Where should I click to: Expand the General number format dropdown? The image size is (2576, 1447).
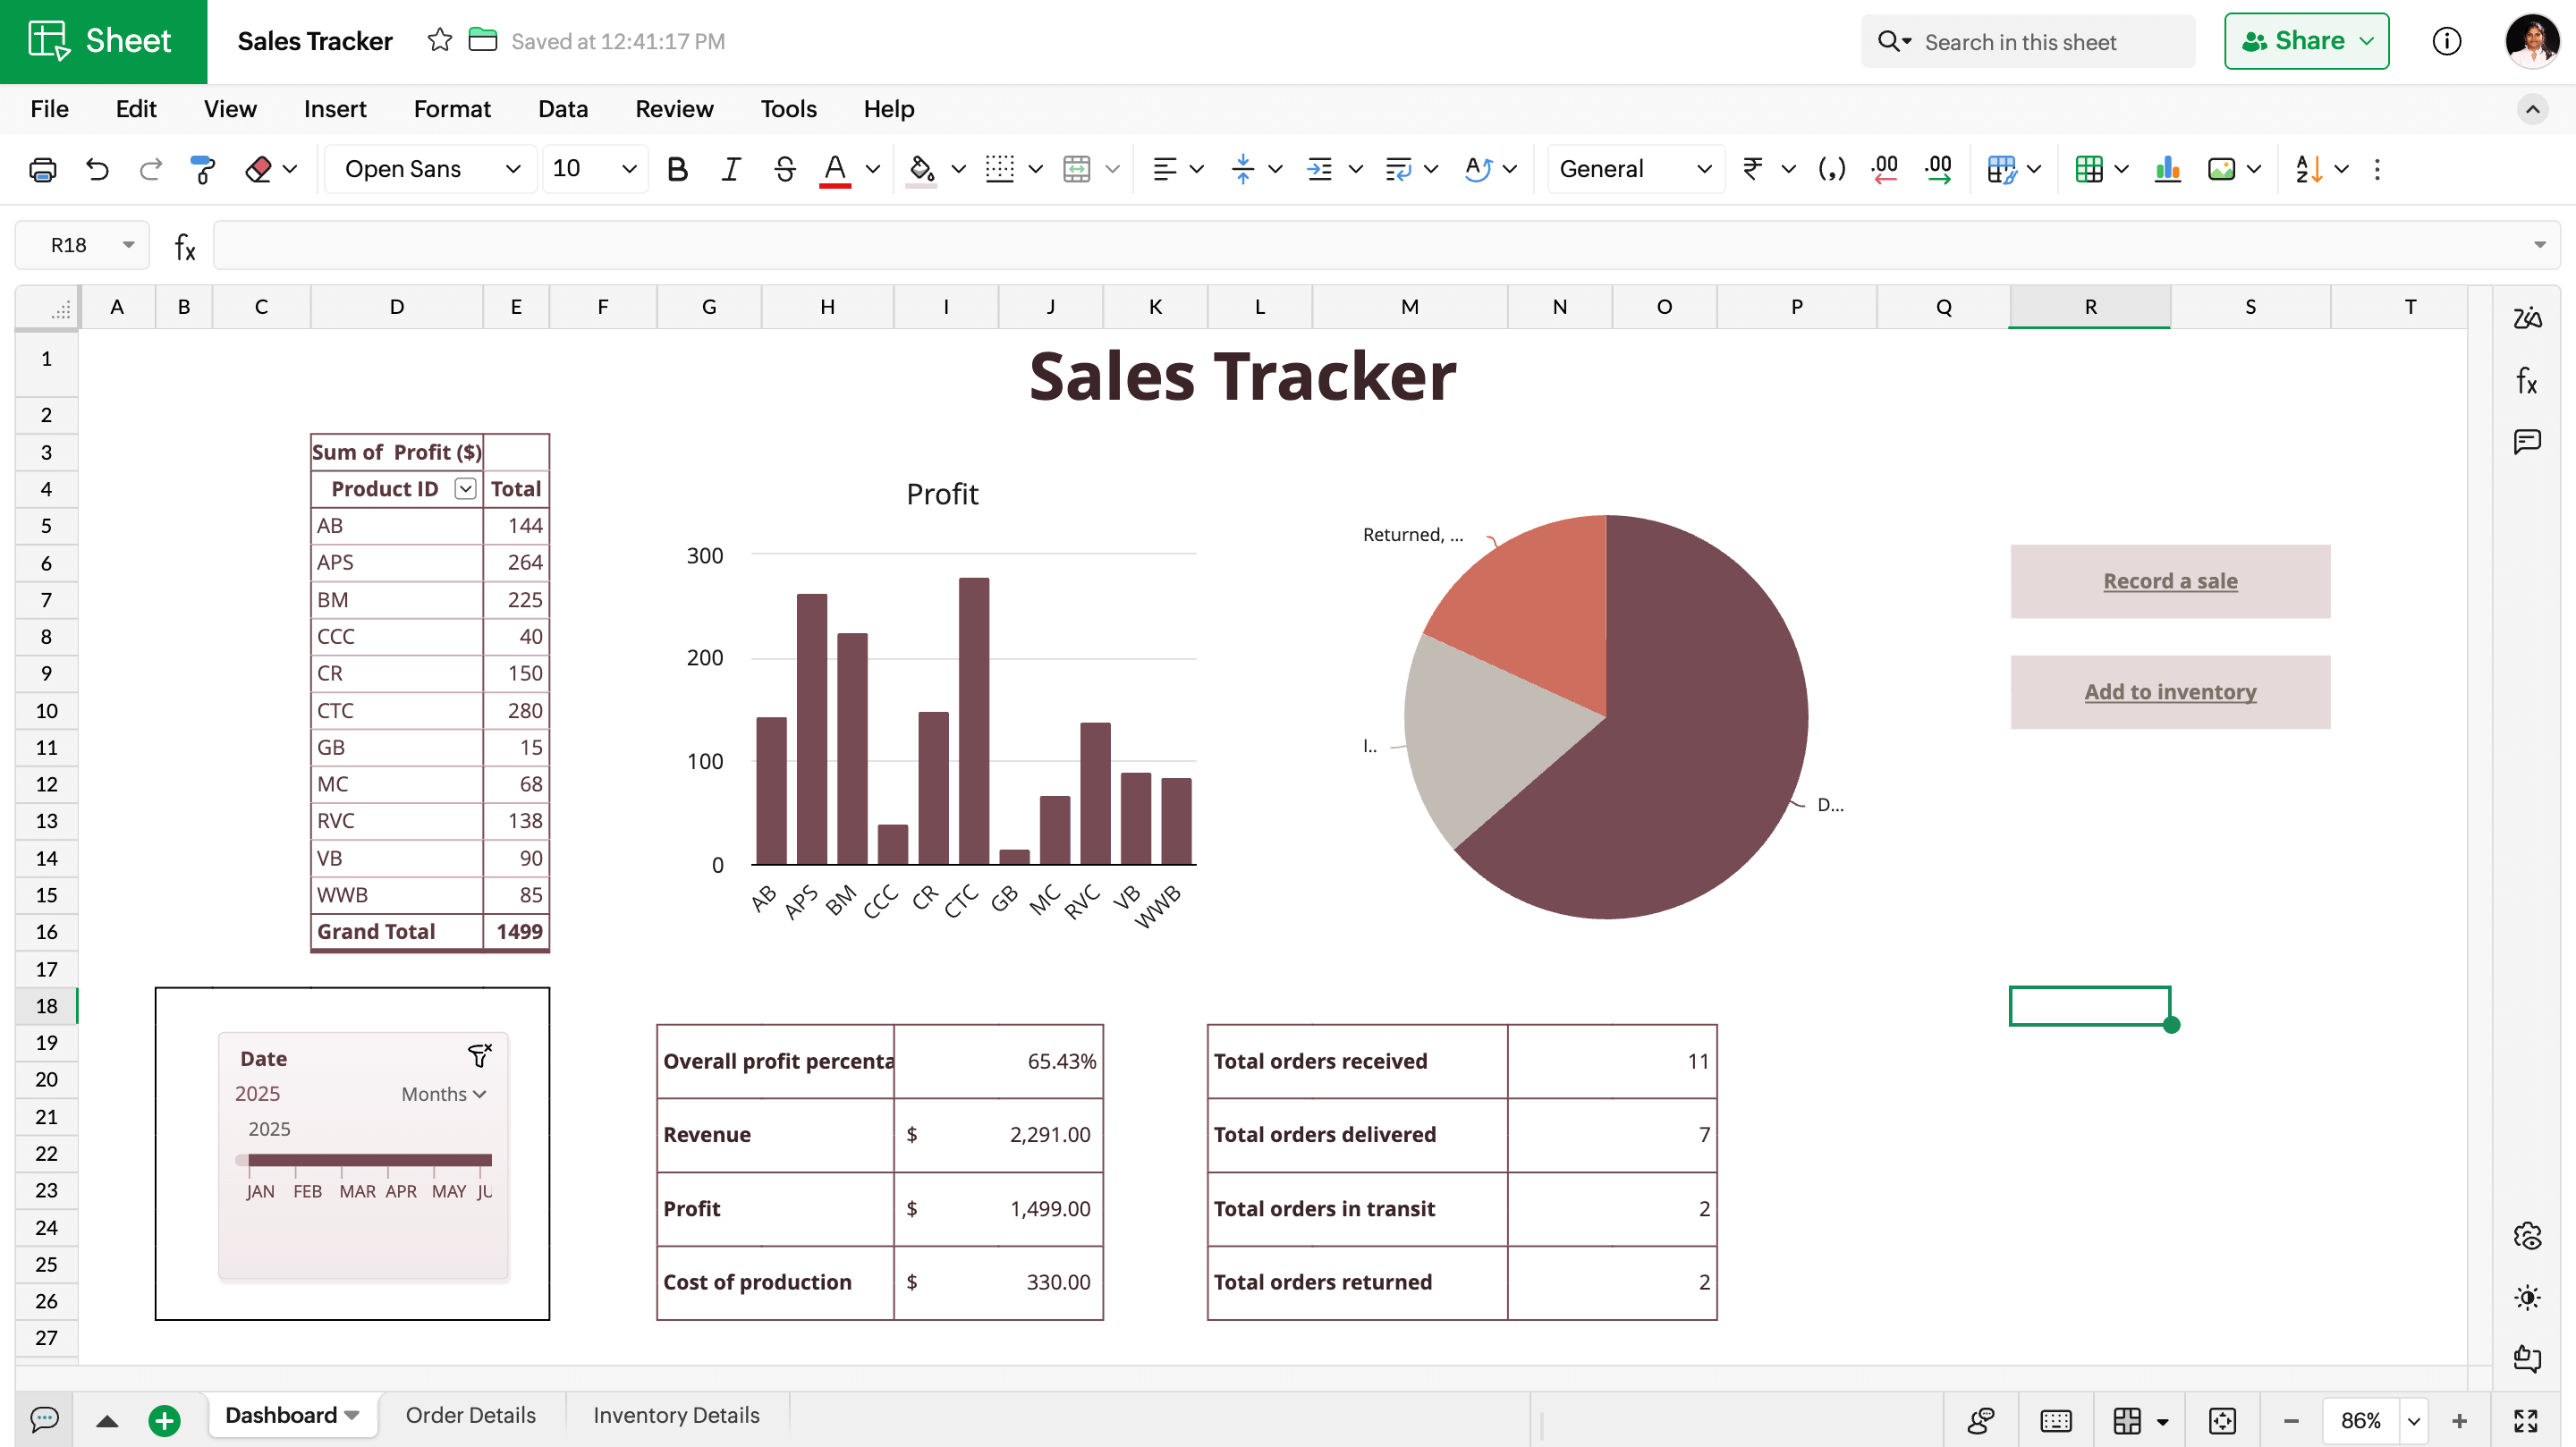point(1634,169)
